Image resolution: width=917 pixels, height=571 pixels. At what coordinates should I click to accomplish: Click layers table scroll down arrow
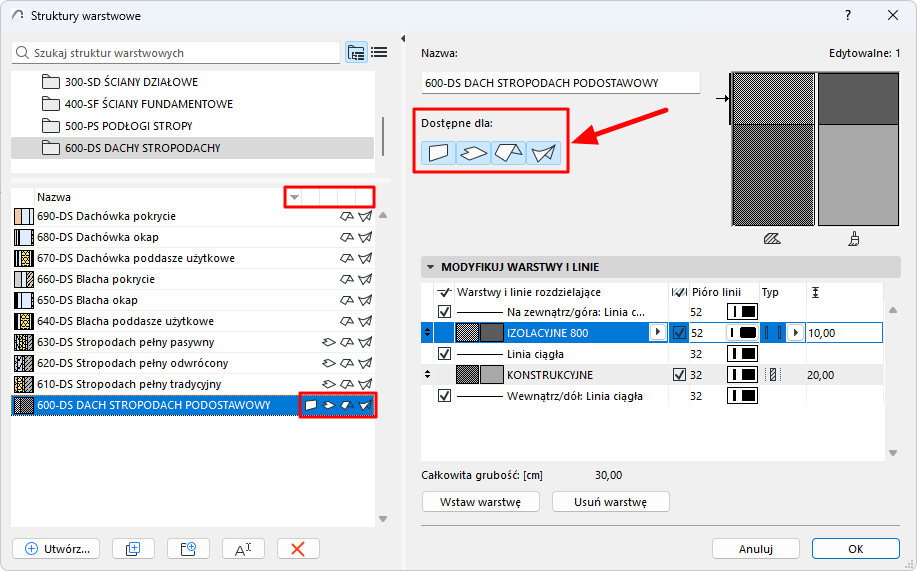892,453
